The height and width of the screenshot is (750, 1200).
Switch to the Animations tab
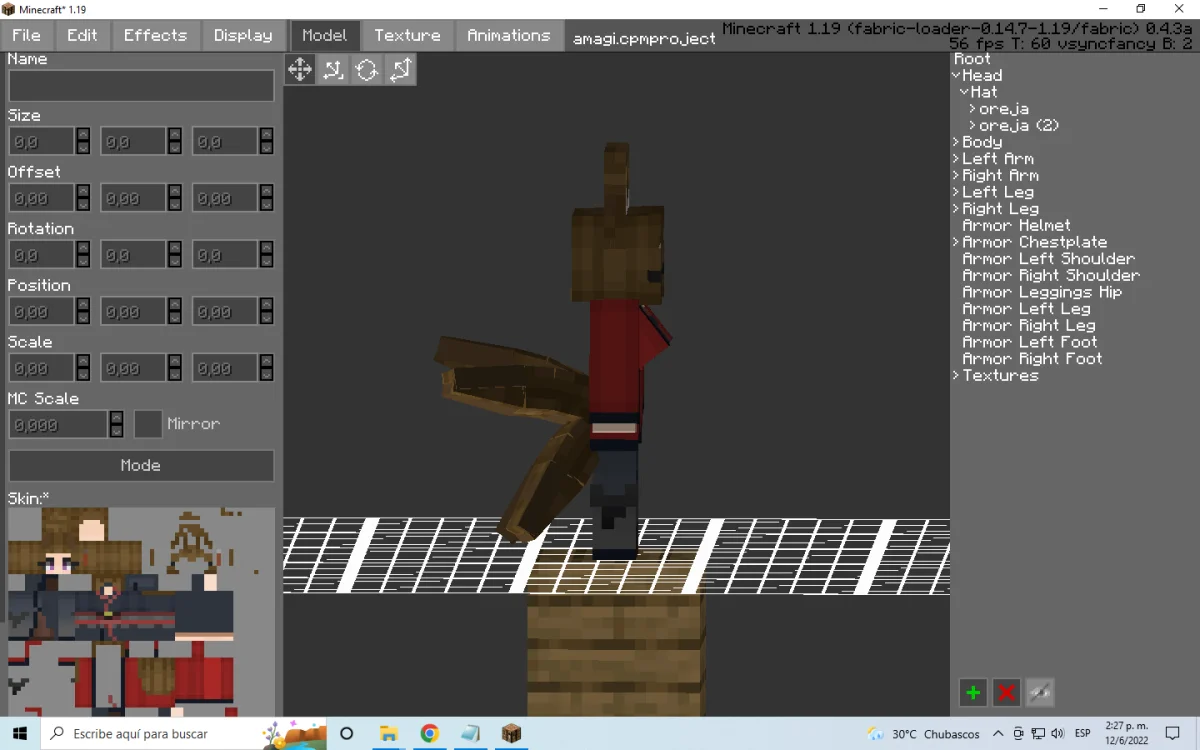point(508,35)
